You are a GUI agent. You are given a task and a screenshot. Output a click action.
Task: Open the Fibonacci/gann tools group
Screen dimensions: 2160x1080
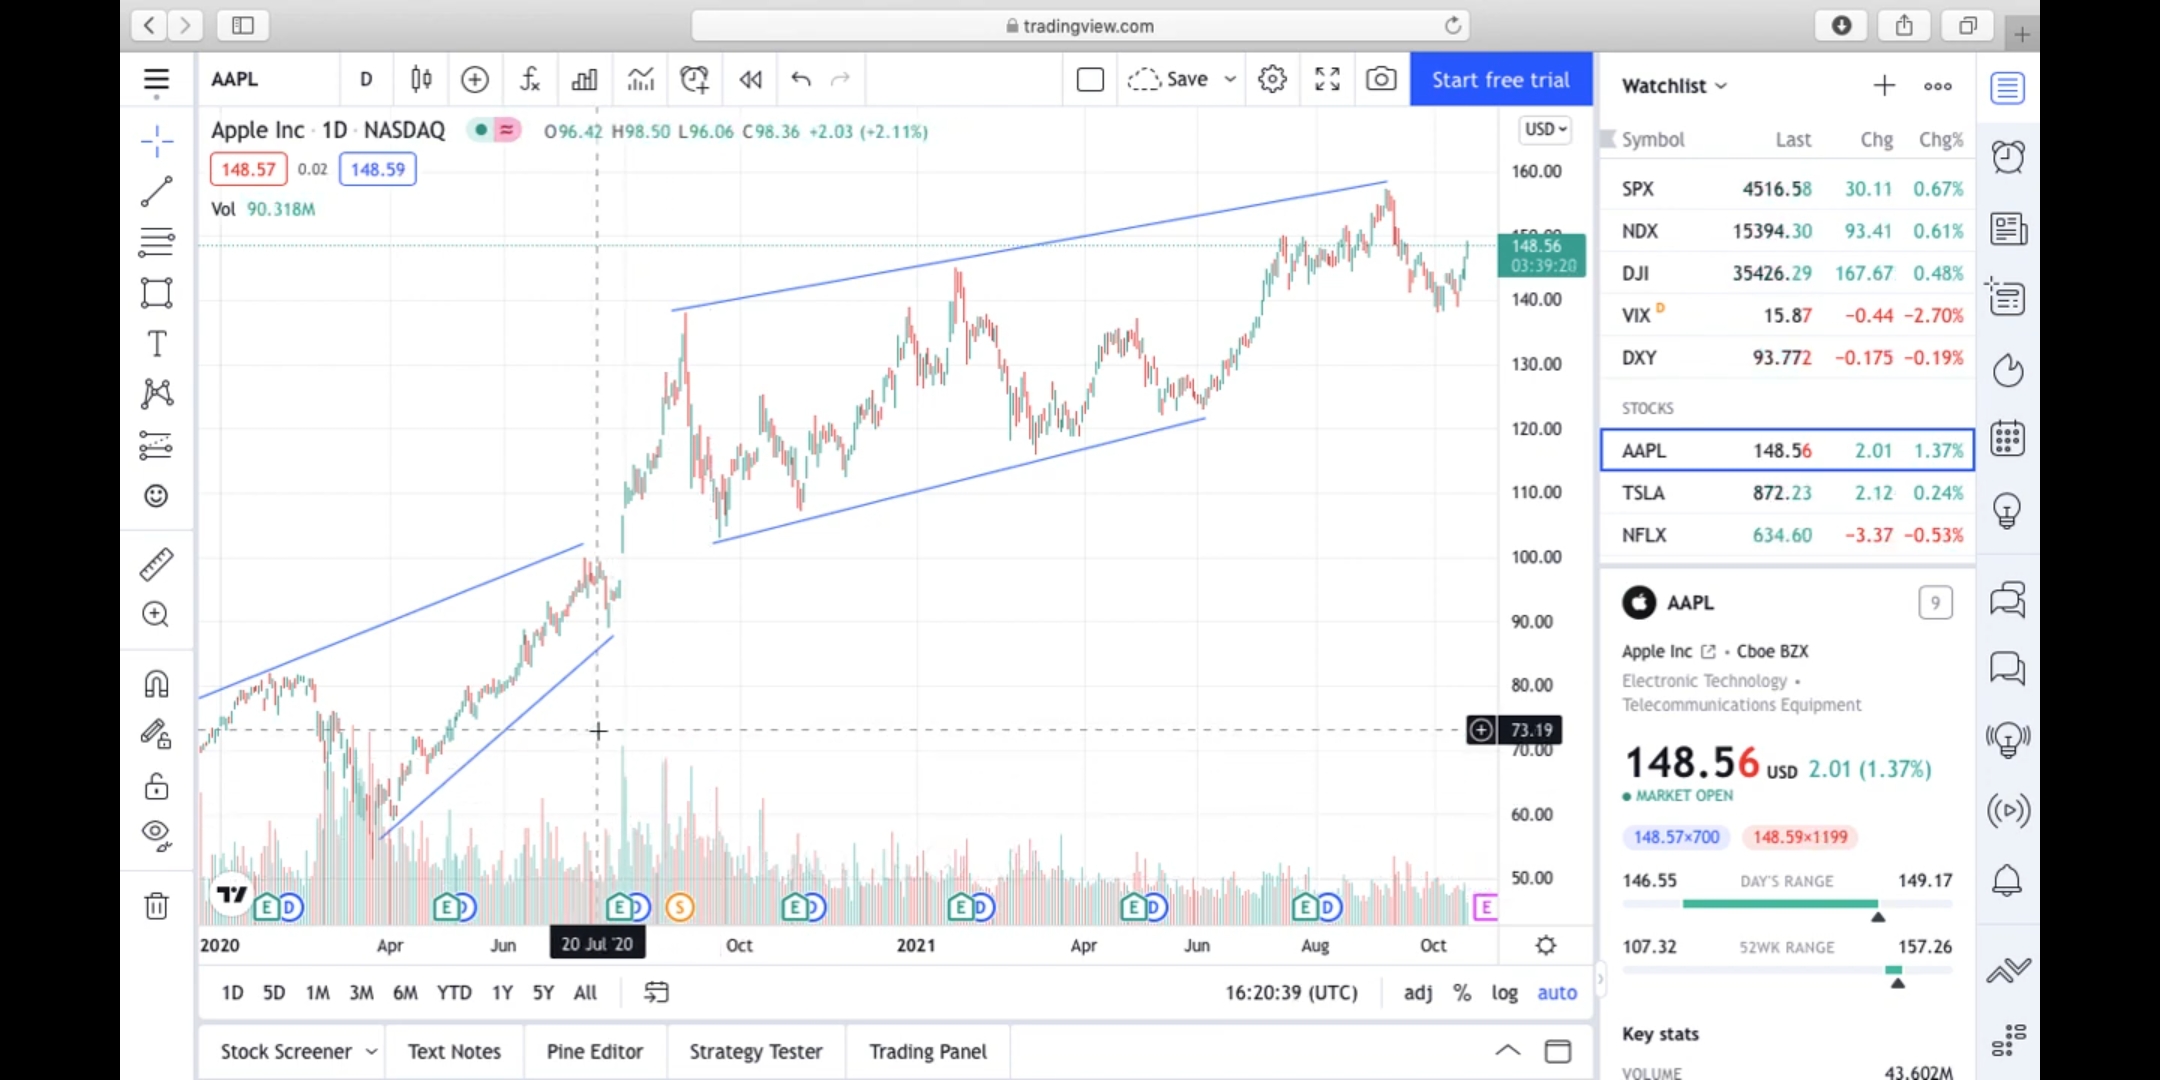pyautogui.click(x=156, y=242)
